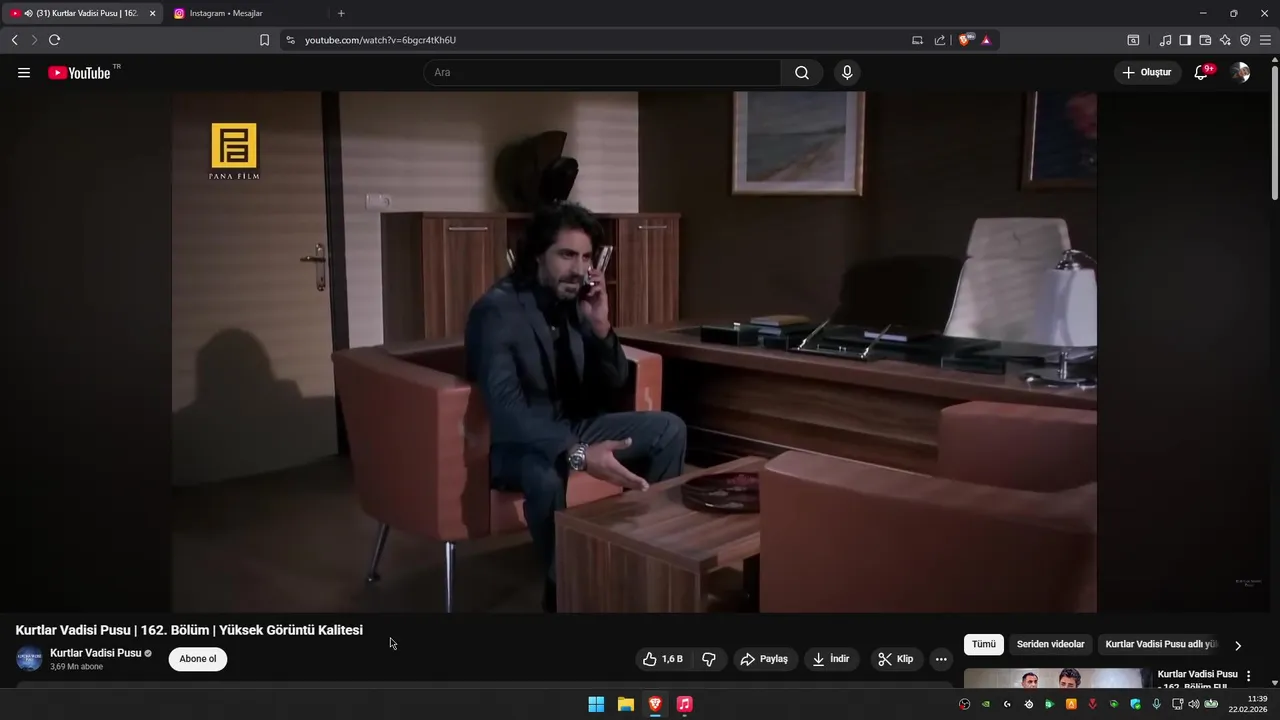Image resolution: width=1280 pixels, height=720 pixels.
Task: Click the page vertical scrollbar
Action: 1274,130
